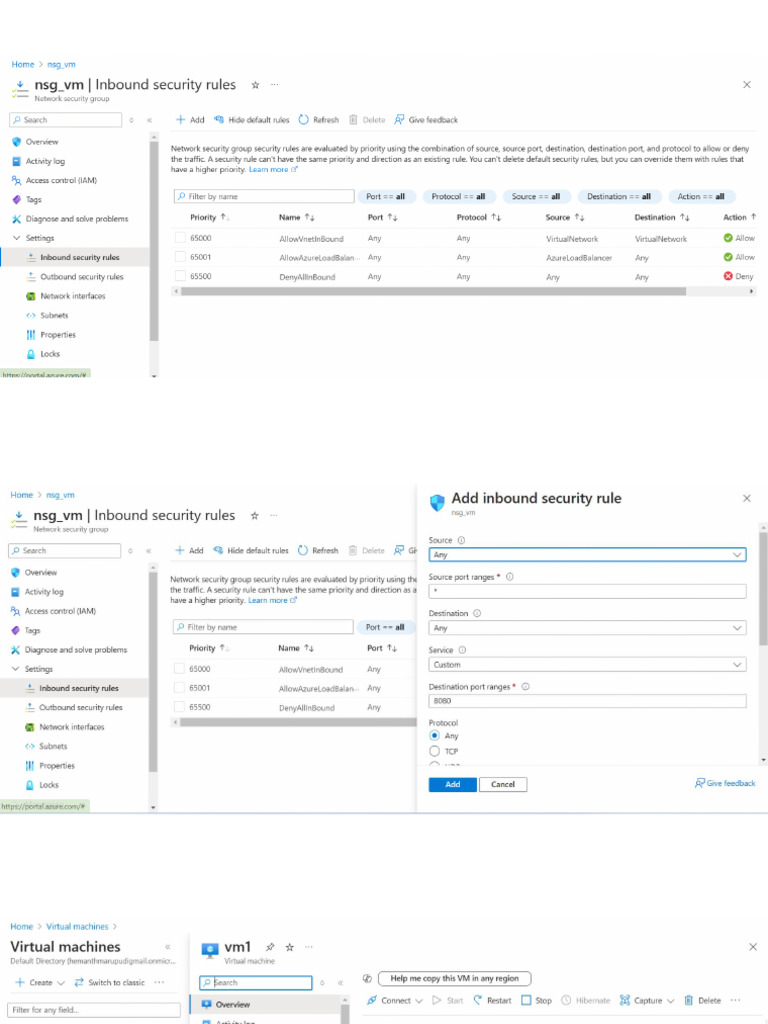
Task: Click the info icon next to Source label
Action: [461, 540]
